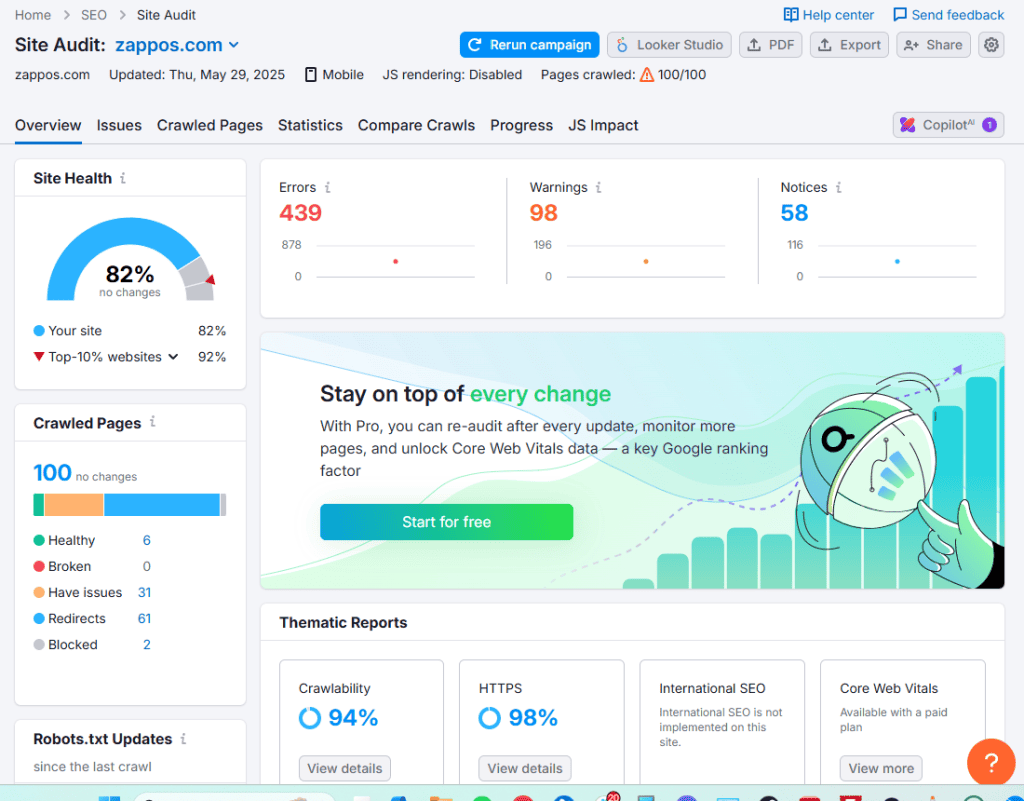Open the orange help question-mark button
Image resolution: width=1024 pixels, height=801 pixels.
tap(991, 762)
